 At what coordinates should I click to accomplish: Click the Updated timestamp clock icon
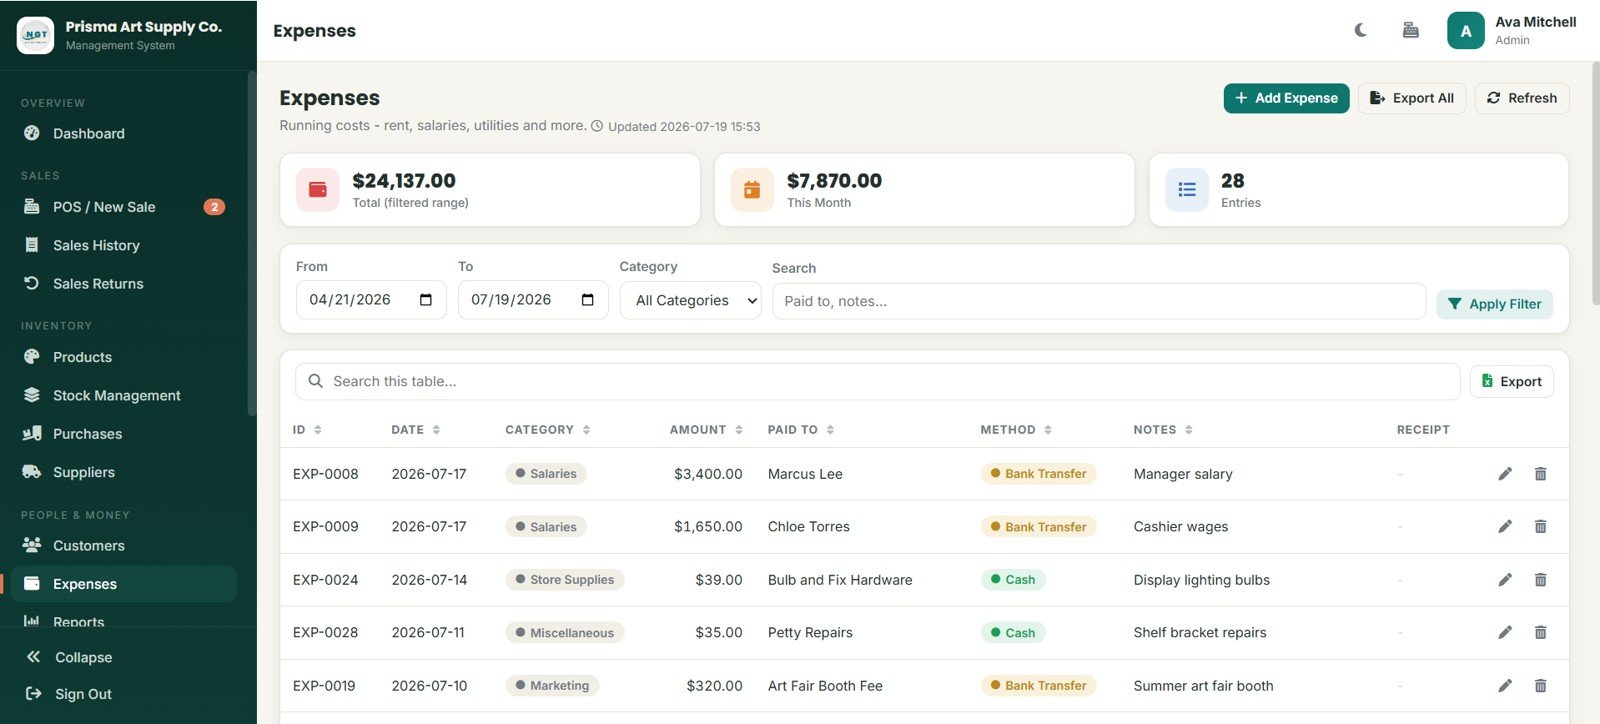[x=597, y=126]
